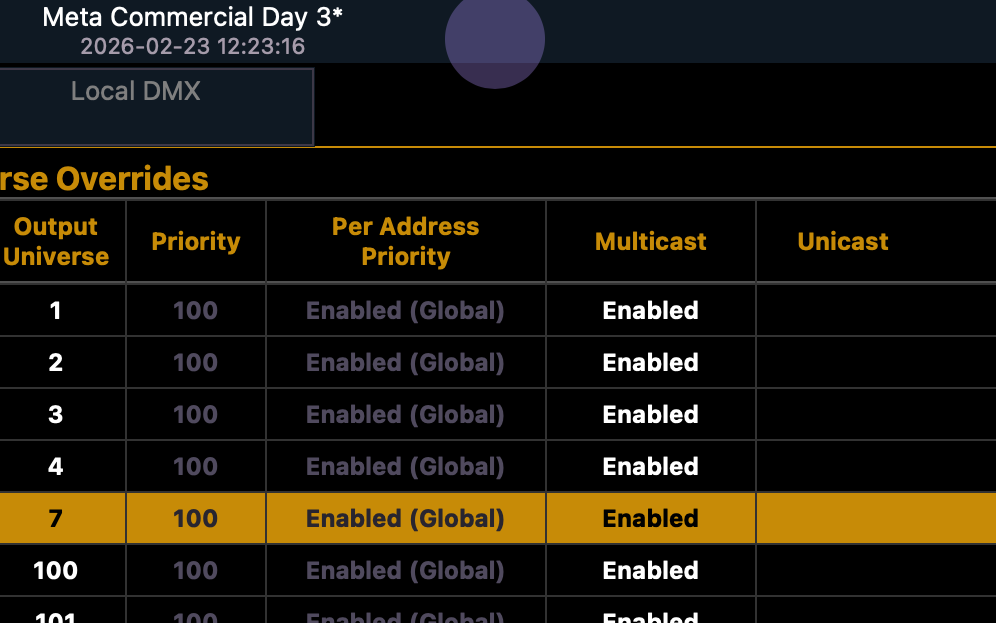Select output universe 4 cell

56,467
